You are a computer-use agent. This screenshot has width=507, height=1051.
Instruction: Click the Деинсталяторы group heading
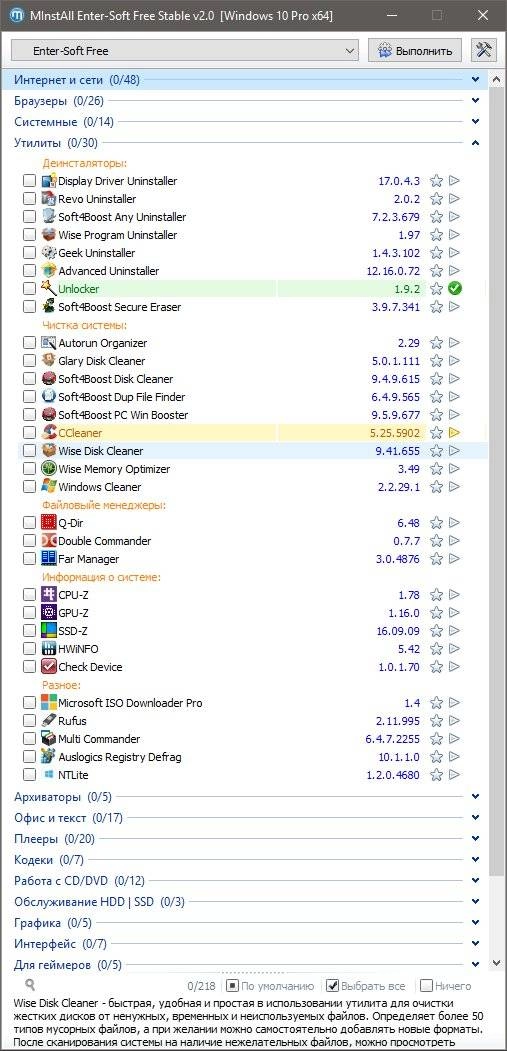[85, 163]
